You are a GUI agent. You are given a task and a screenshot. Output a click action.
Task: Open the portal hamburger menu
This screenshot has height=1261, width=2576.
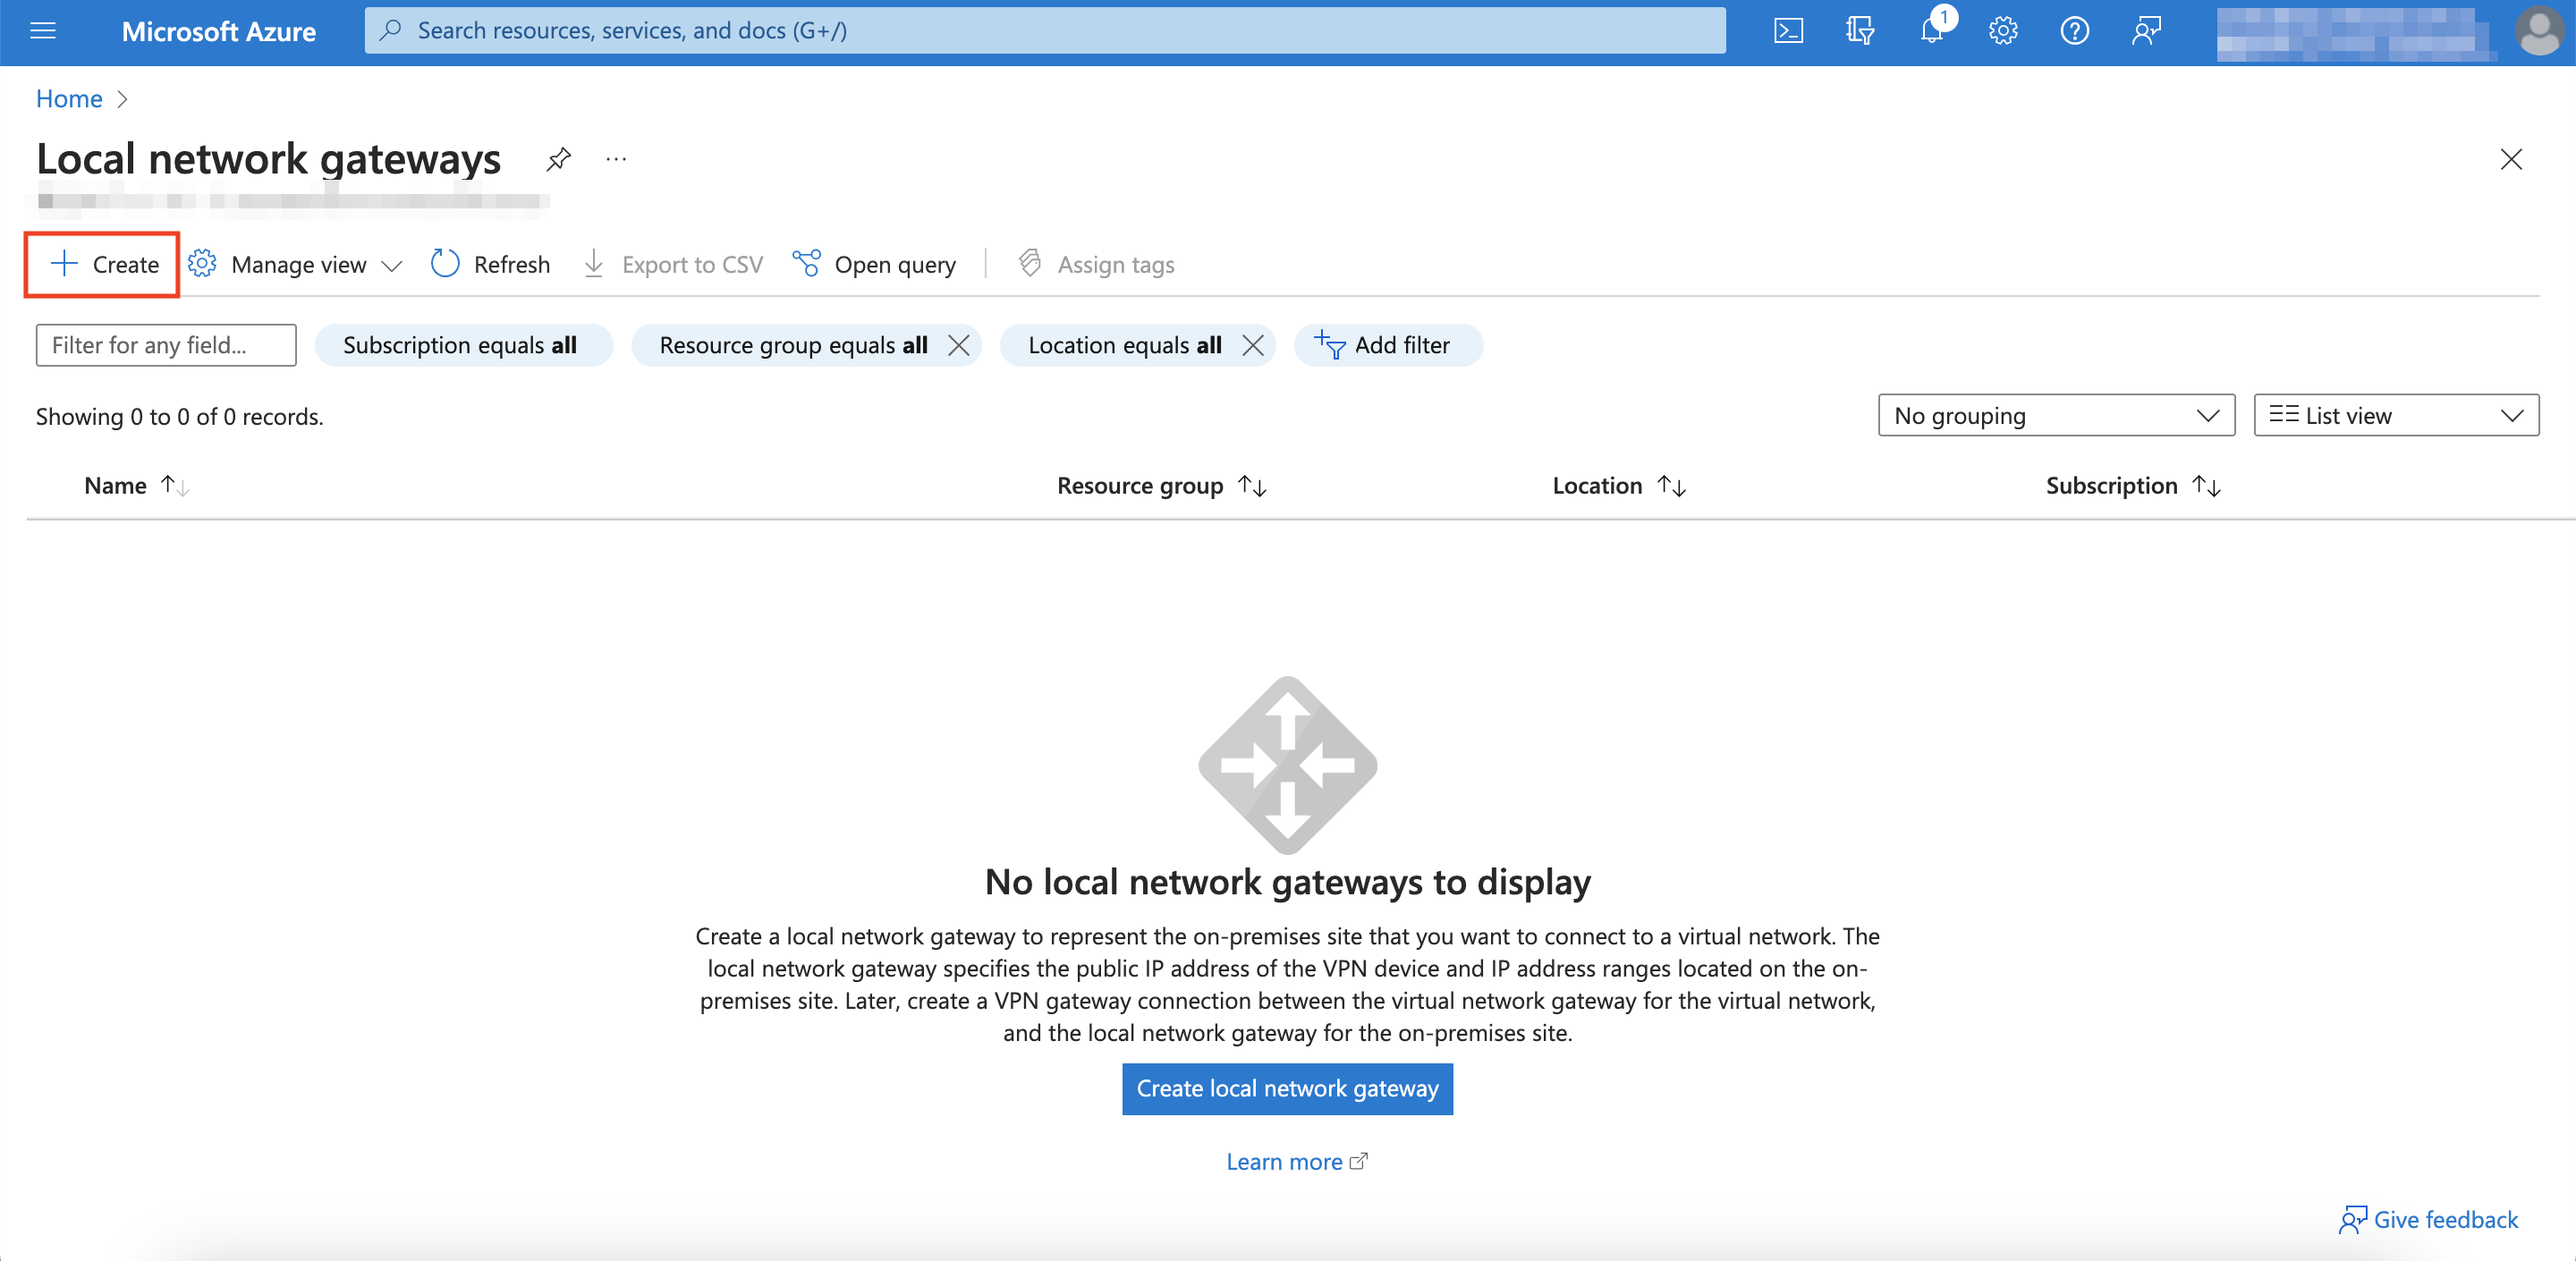[x=42, y=30]
